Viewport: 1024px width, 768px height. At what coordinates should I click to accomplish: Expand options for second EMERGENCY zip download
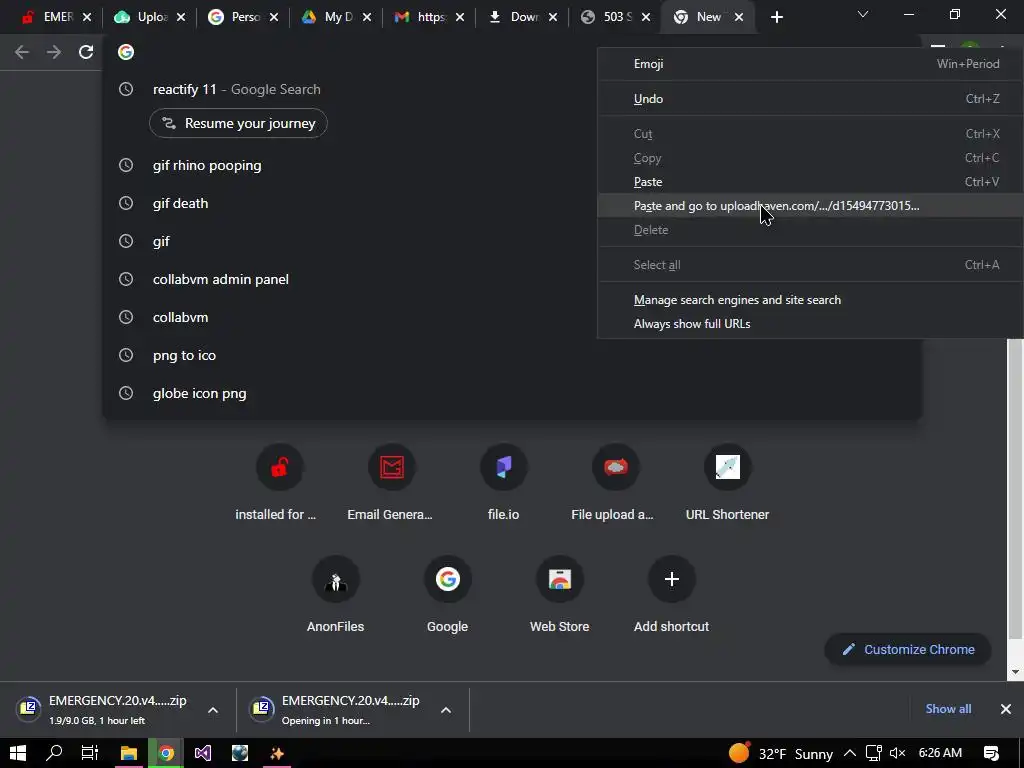click(446, 710)
